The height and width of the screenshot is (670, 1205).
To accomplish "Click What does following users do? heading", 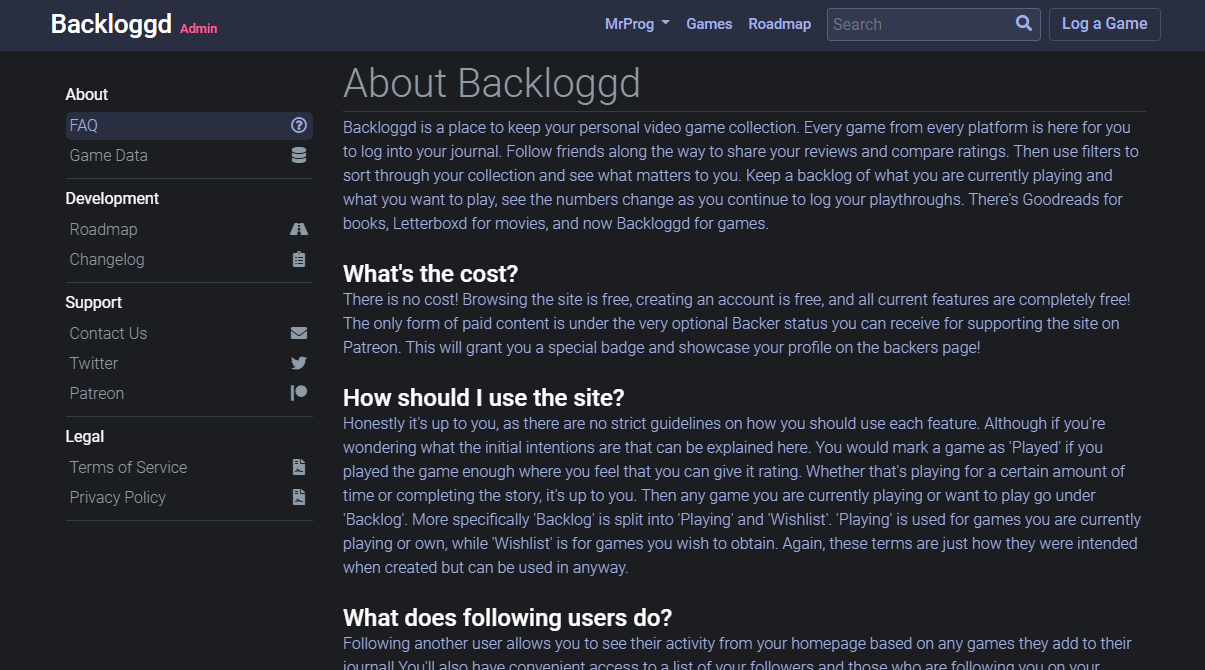I will point(507,617).
